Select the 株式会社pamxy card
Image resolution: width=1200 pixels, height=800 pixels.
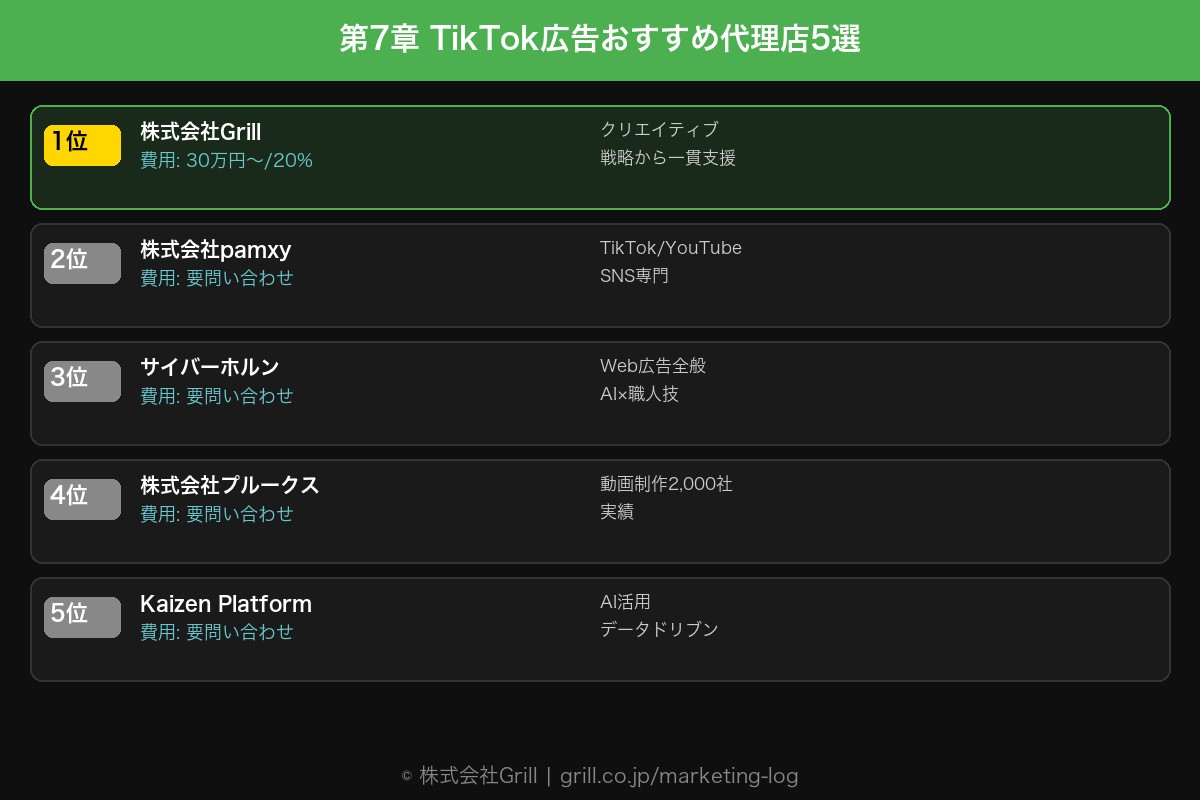(x=600, y=275)
